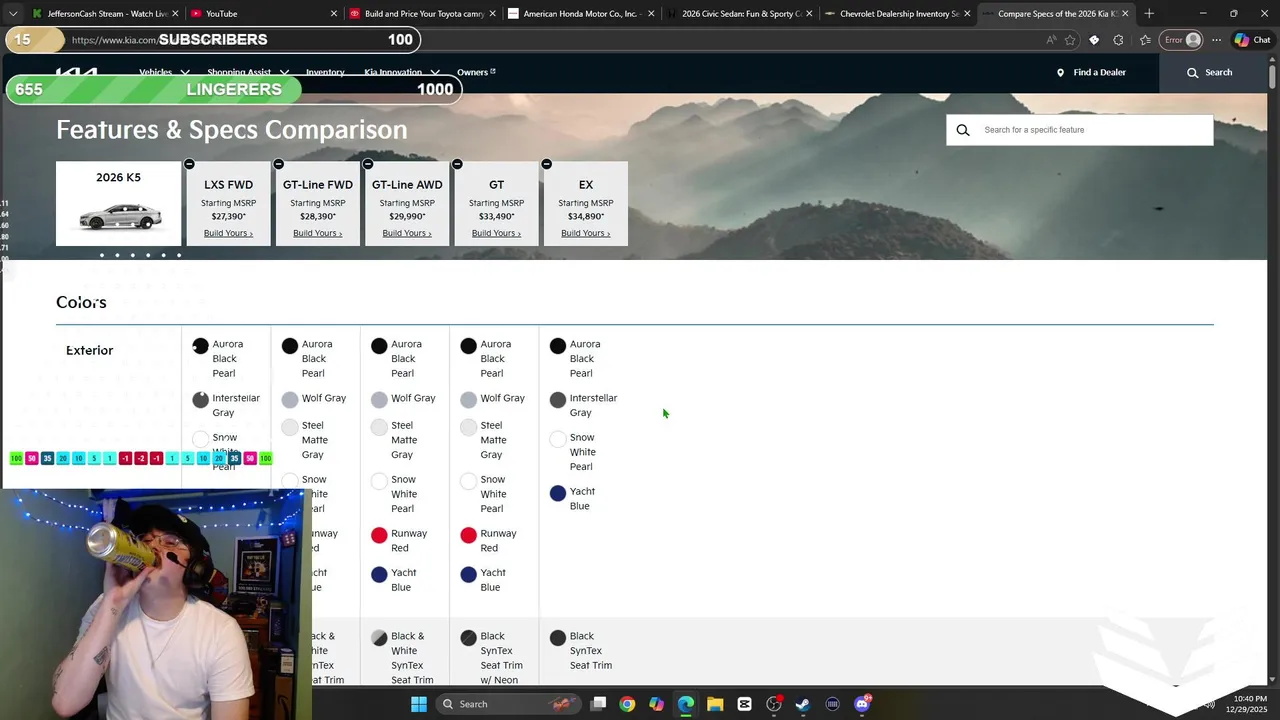Click the feature search magnifier icon
Viewport: 1280px width, 720px height.
pyautogui.click(x=963, y=130)
